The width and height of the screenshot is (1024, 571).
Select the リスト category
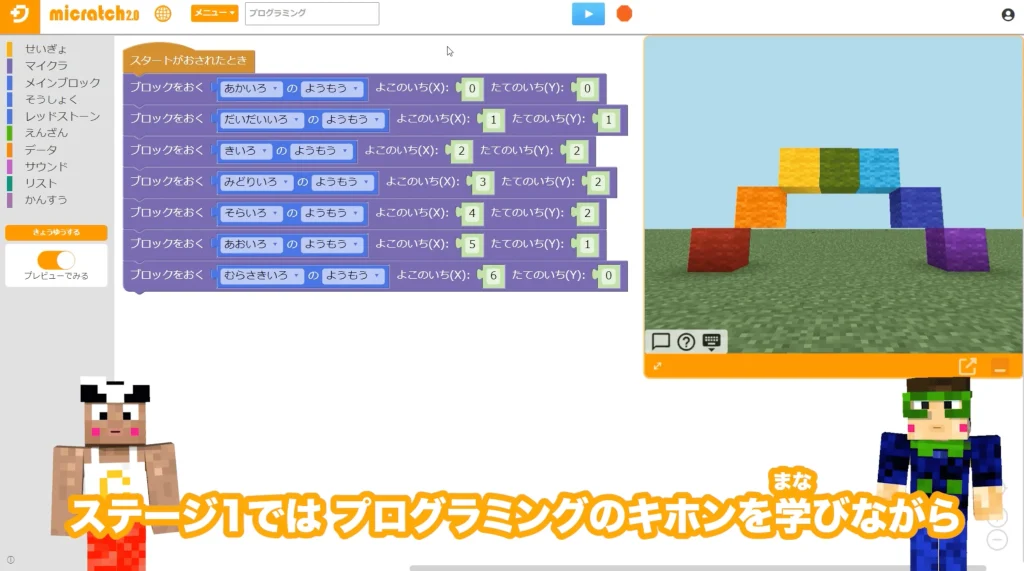click(40, 183)
